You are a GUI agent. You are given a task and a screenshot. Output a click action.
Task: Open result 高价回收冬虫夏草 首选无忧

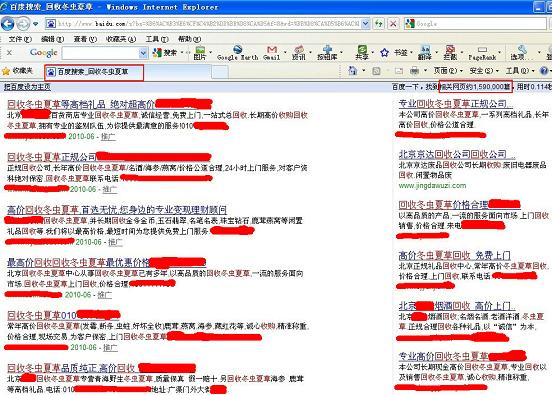coord(117,210)
